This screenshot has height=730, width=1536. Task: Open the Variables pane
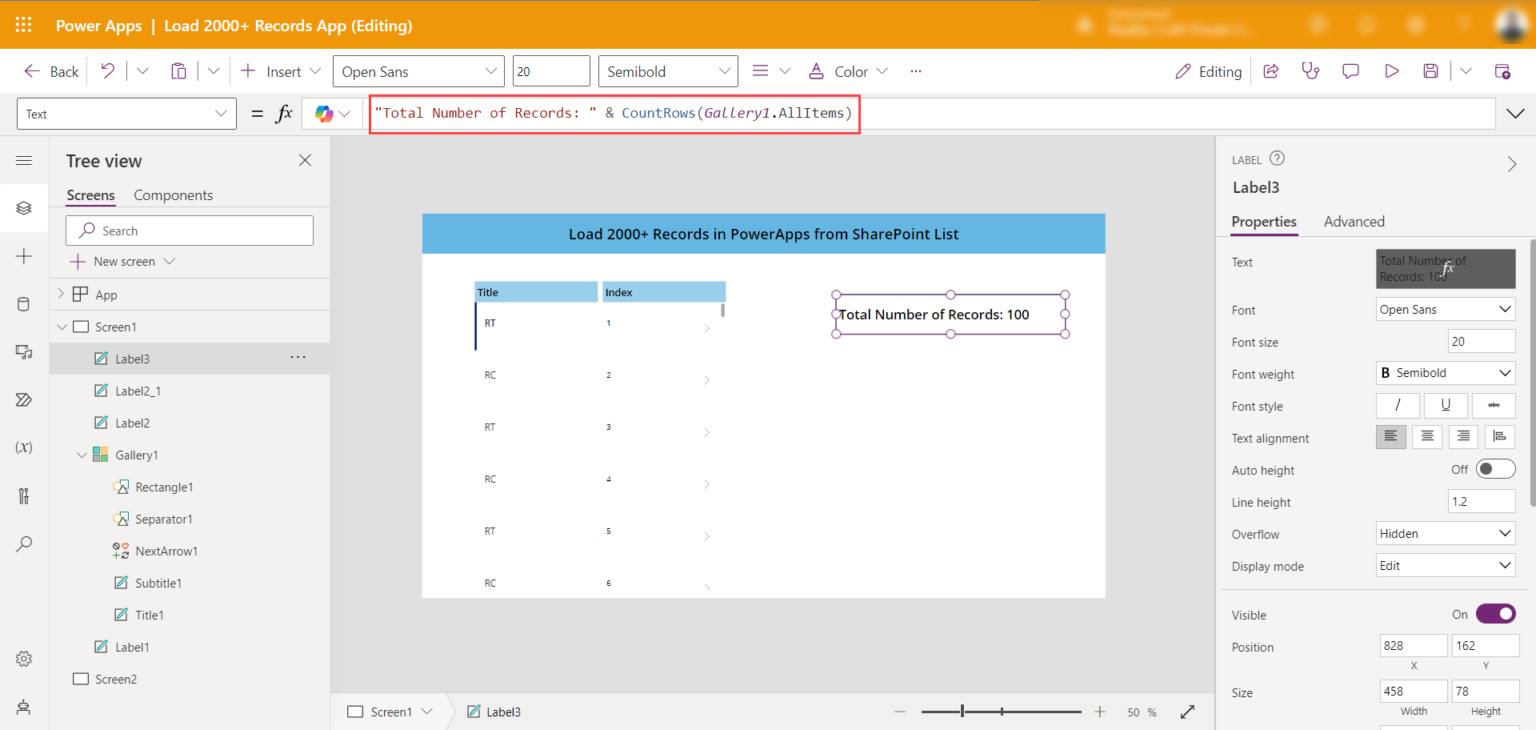[x=23, y=447]
